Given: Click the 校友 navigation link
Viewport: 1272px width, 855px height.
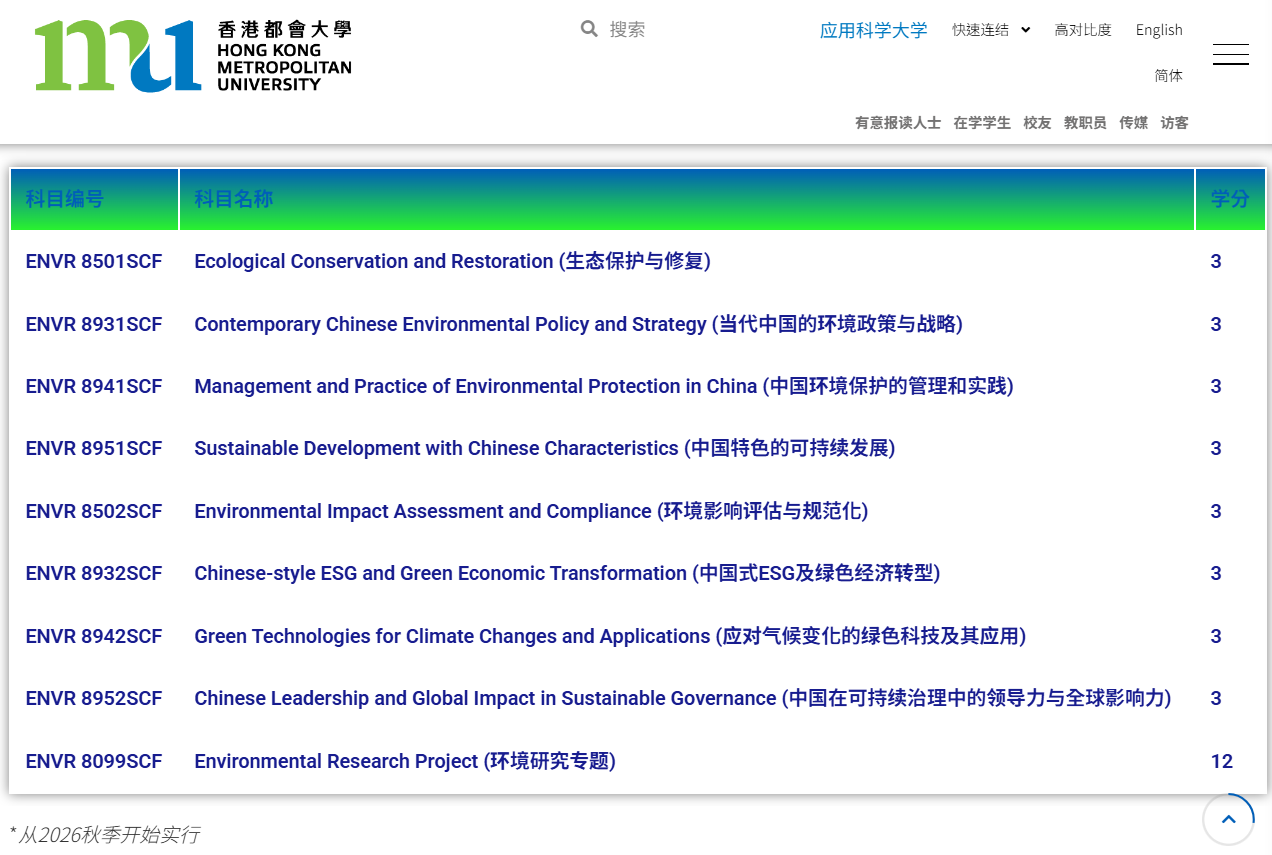Looking at the screenshot, I should pyautogui.click(x=1036, y=122).
